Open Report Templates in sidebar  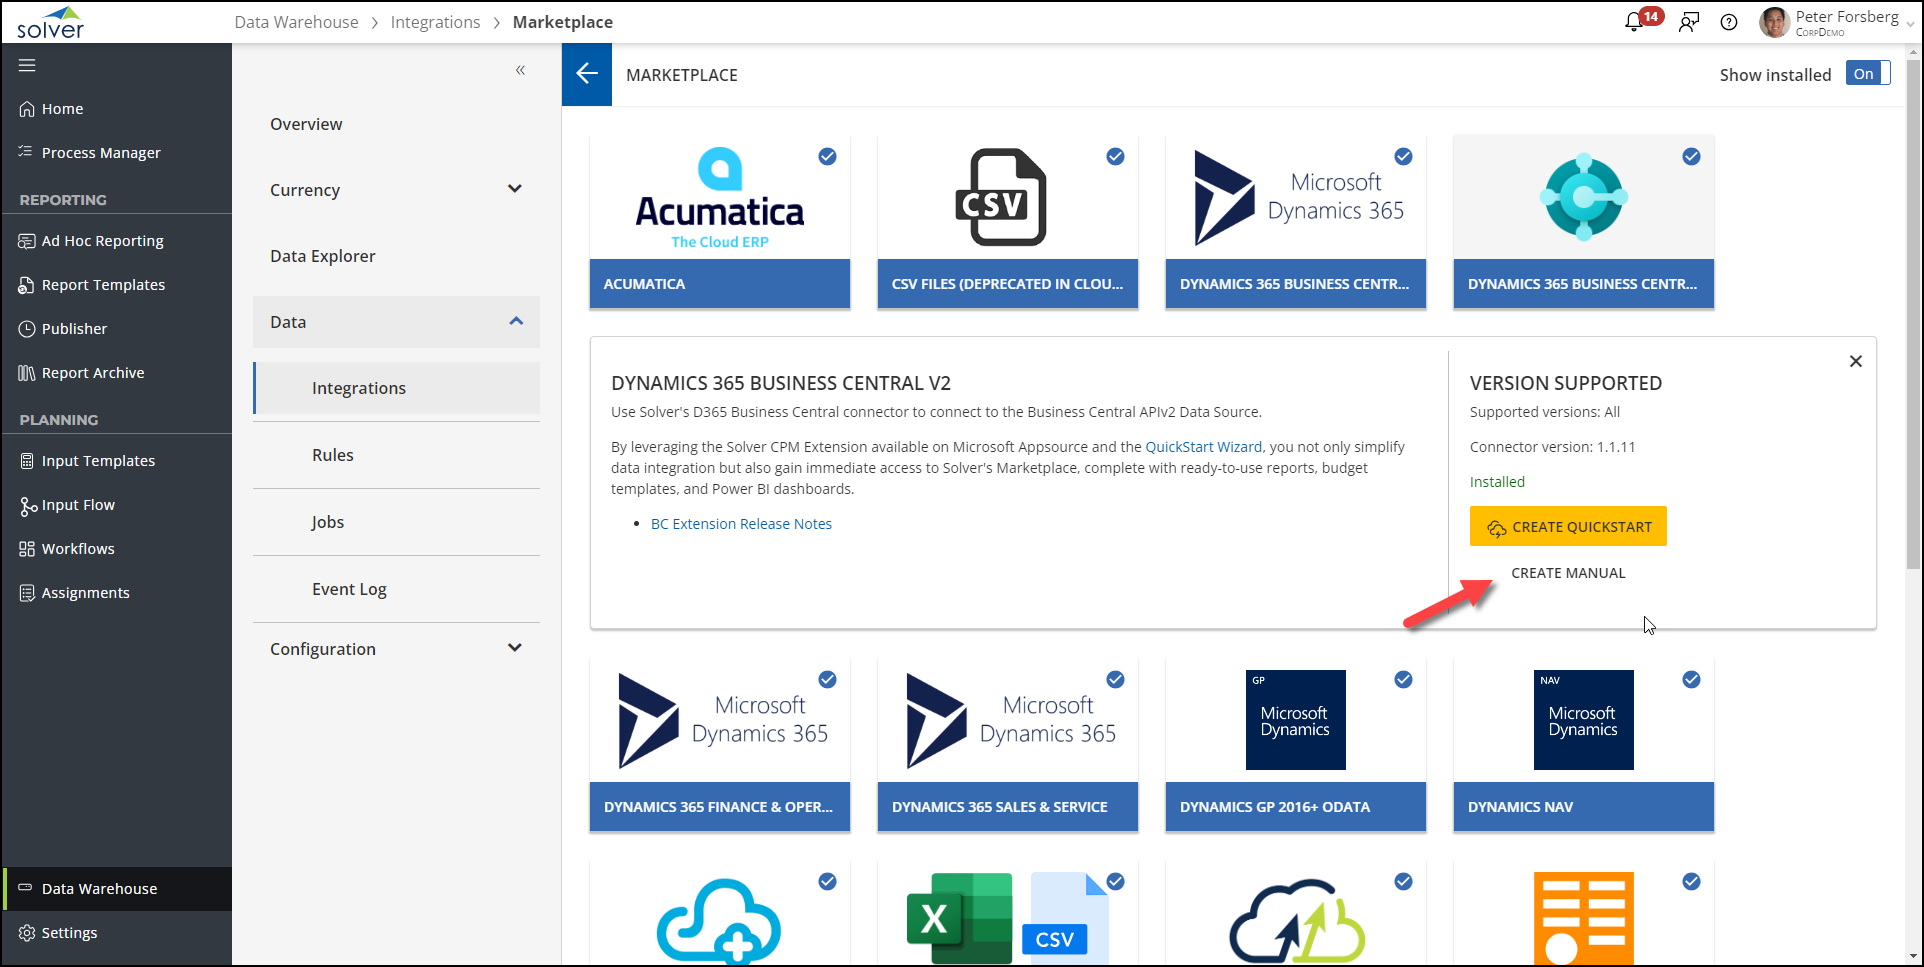point(103,285)
